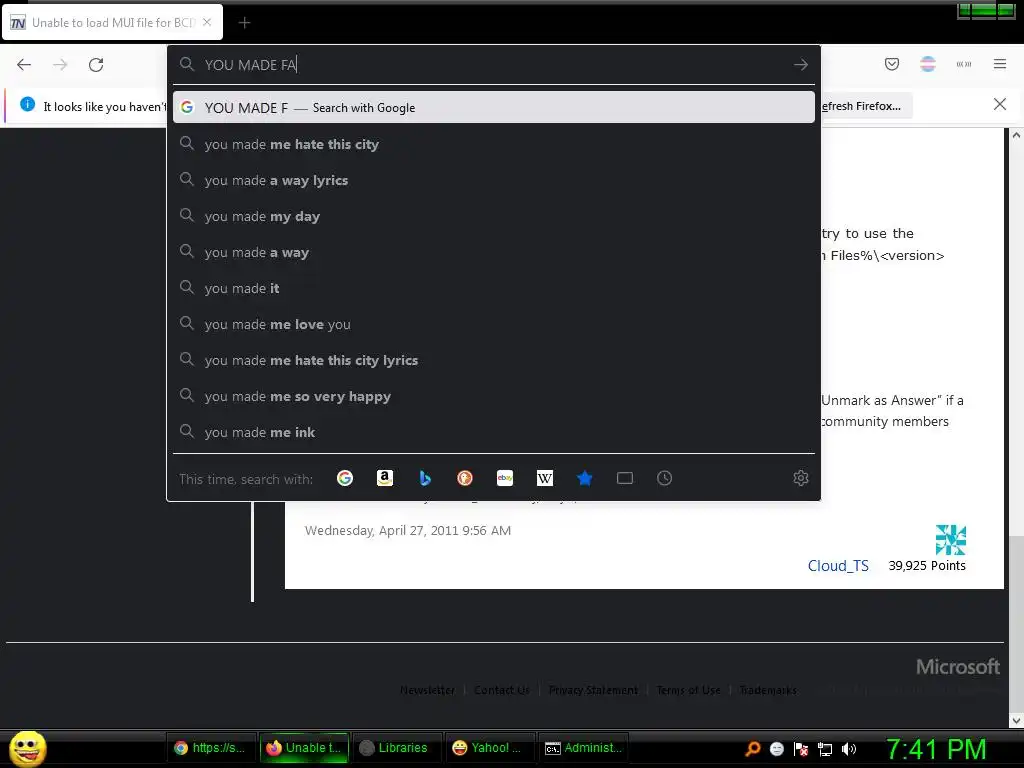Search history using the clock icon

[x=664, y=478]
